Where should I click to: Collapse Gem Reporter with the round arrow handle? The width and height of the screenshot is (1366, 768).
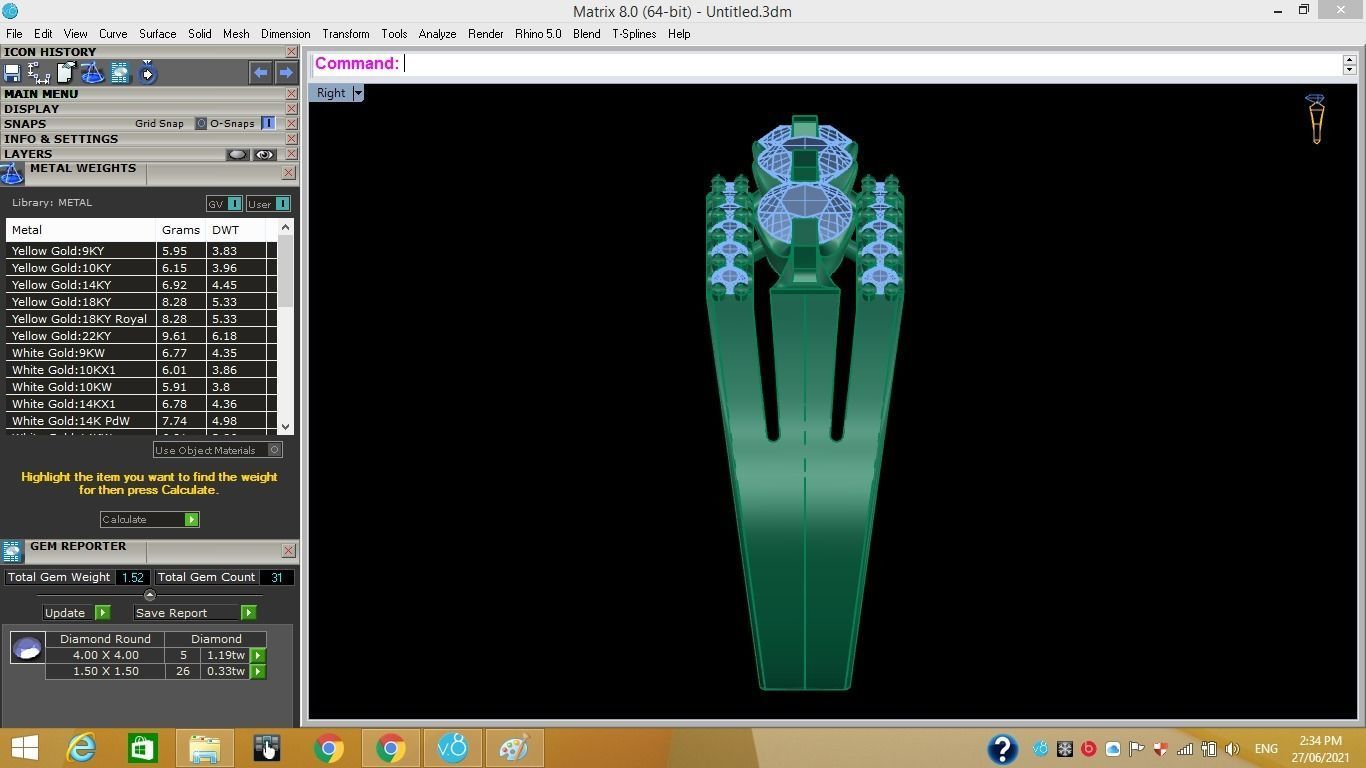pos(150,595)
